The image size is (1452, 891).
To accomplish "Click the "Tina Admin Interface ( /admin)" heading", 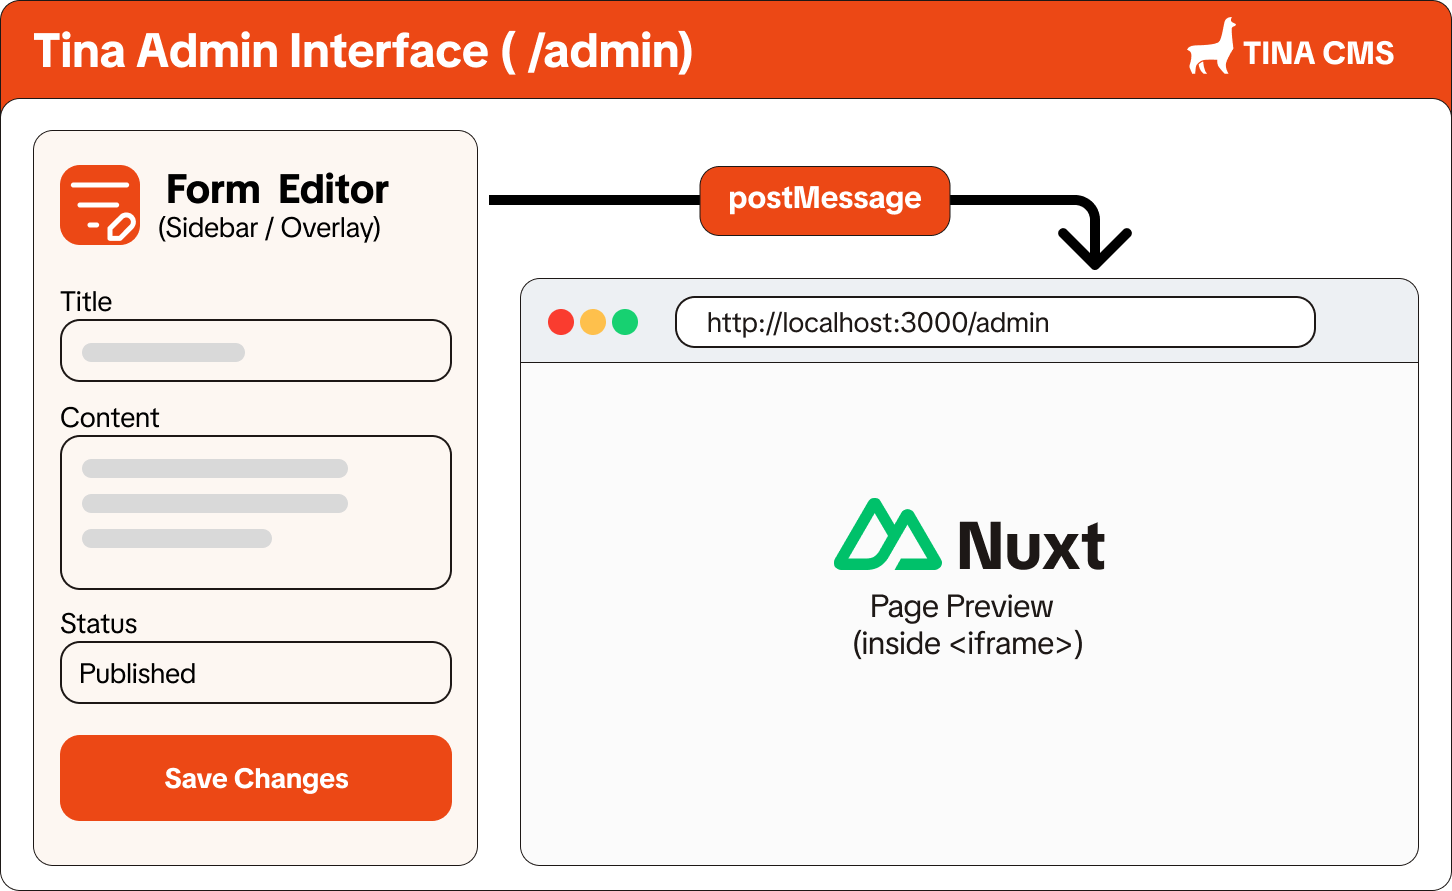I will point(363,51).
